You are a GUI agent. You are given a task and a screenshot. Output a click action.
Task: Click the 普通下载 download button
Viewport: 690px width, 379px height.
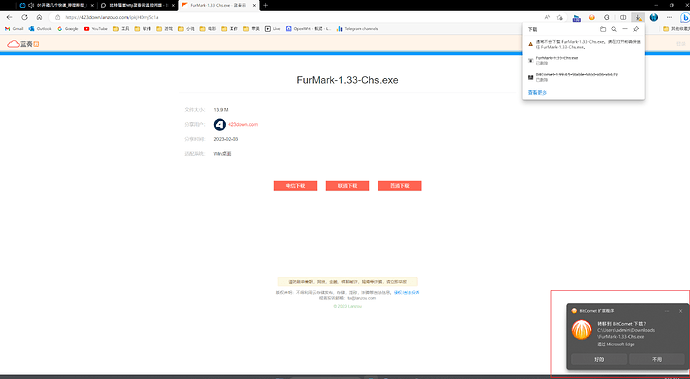(400, 186)
